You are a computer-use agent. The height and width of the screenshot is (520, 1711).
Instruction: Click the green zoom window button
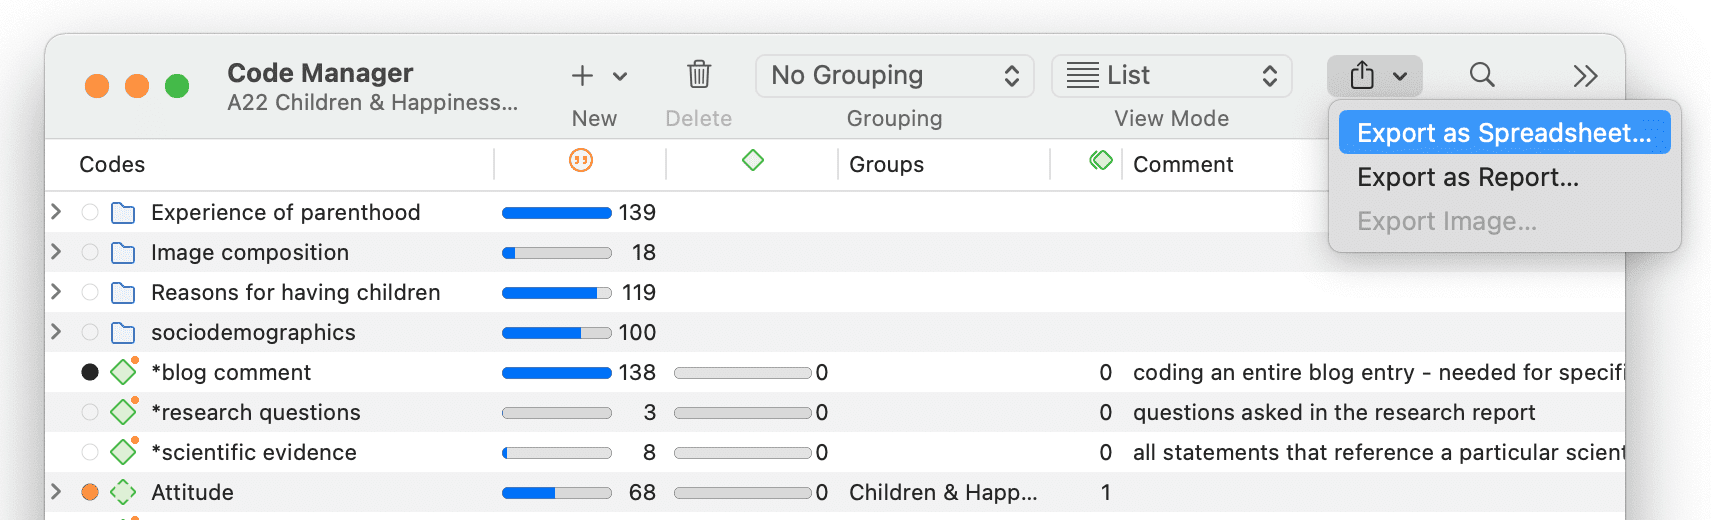click(x=177, y=86)
